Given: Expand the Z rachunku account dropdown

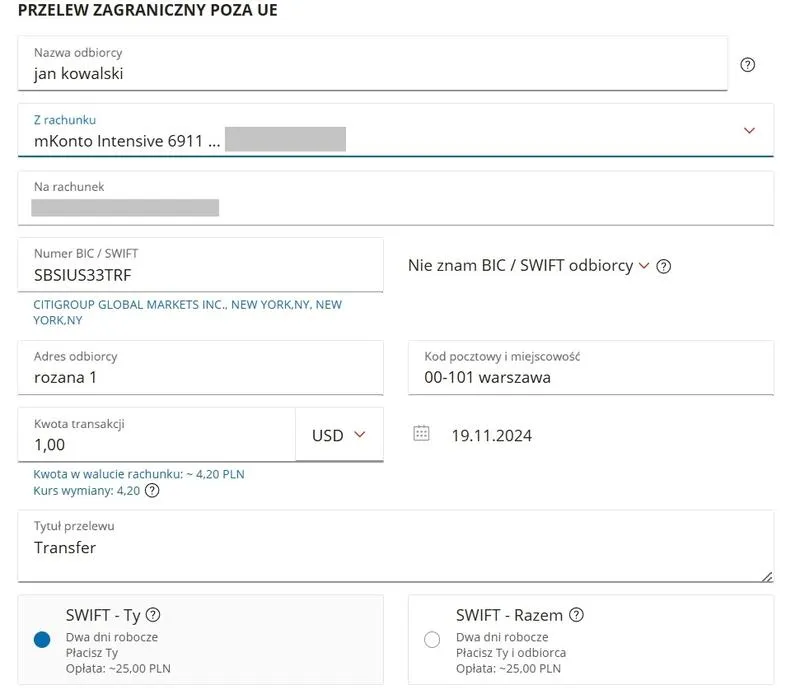Looking at the screenshot, I should pos(749,131).
